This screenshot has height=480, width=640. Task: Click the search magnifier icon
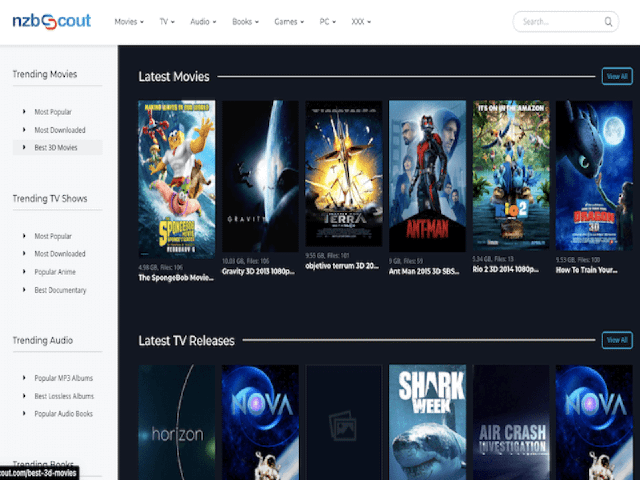(608, 22)
